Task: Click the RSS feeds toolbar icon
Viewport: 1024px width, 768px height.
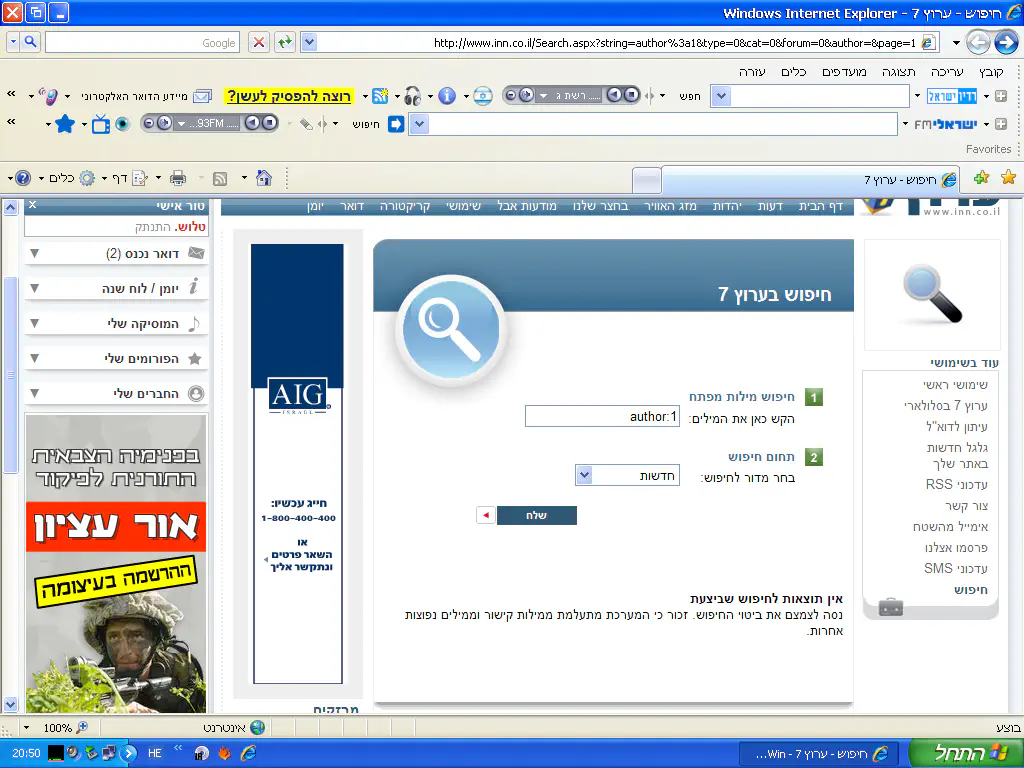Action: pos(218,178)
